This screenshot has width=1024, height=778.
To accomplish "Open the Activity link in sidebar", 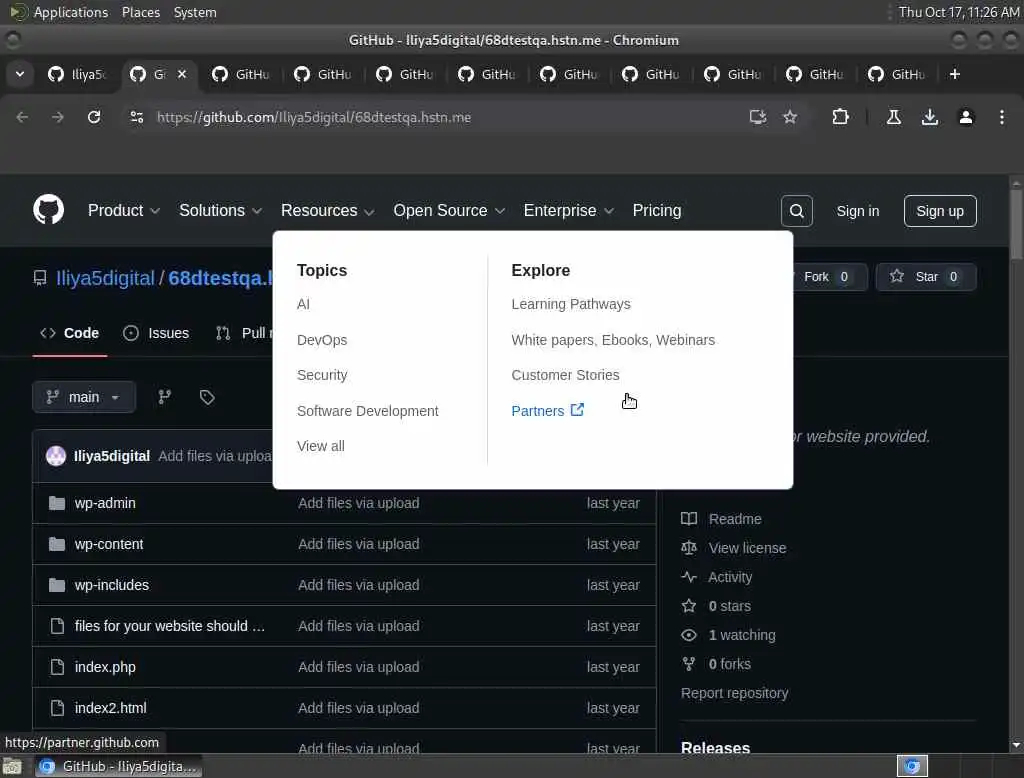I will pos(729,577).
